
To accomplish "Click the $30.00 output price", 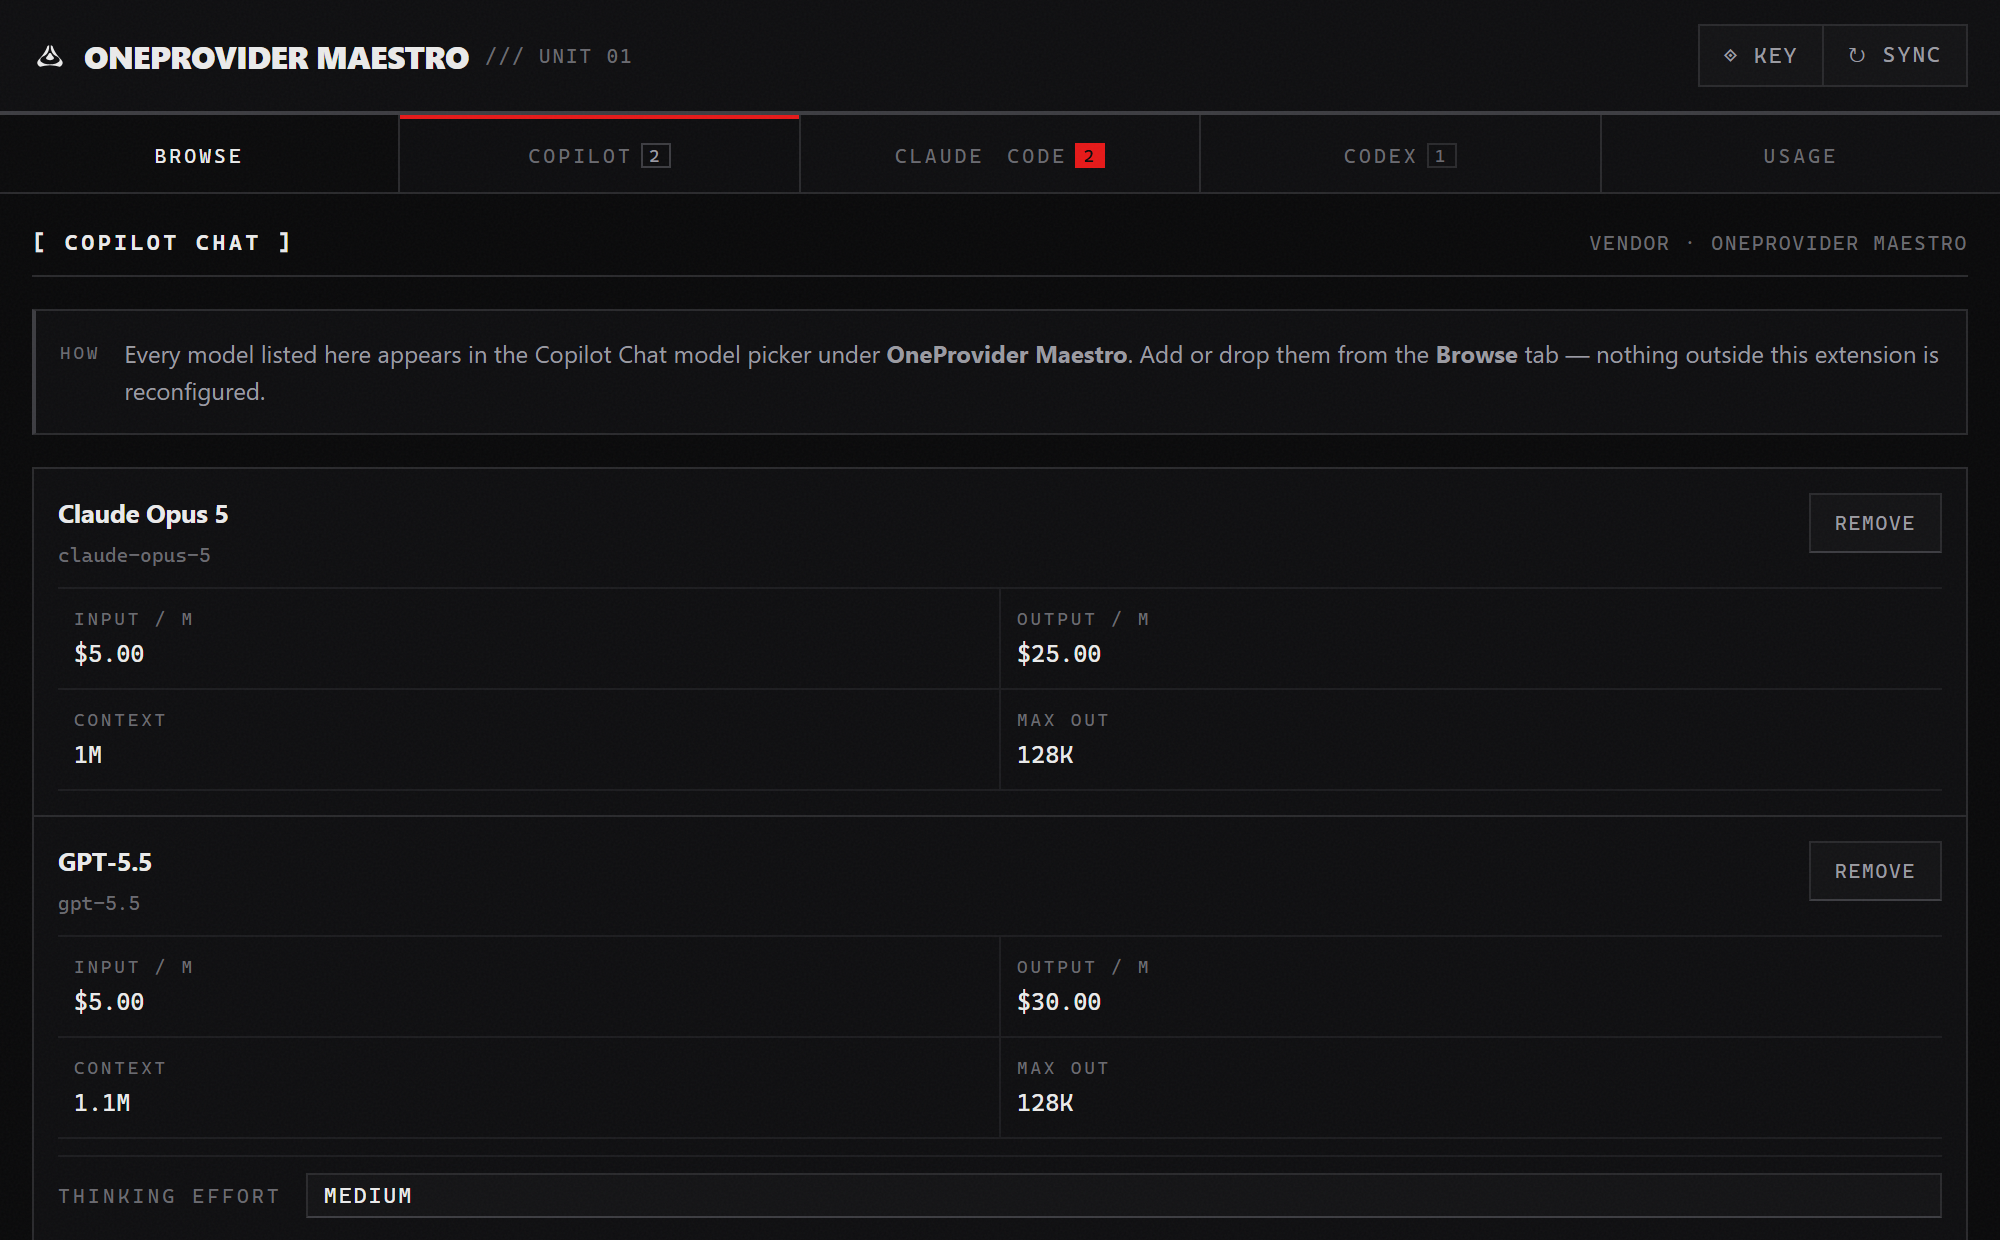I will point(1059,1002).
